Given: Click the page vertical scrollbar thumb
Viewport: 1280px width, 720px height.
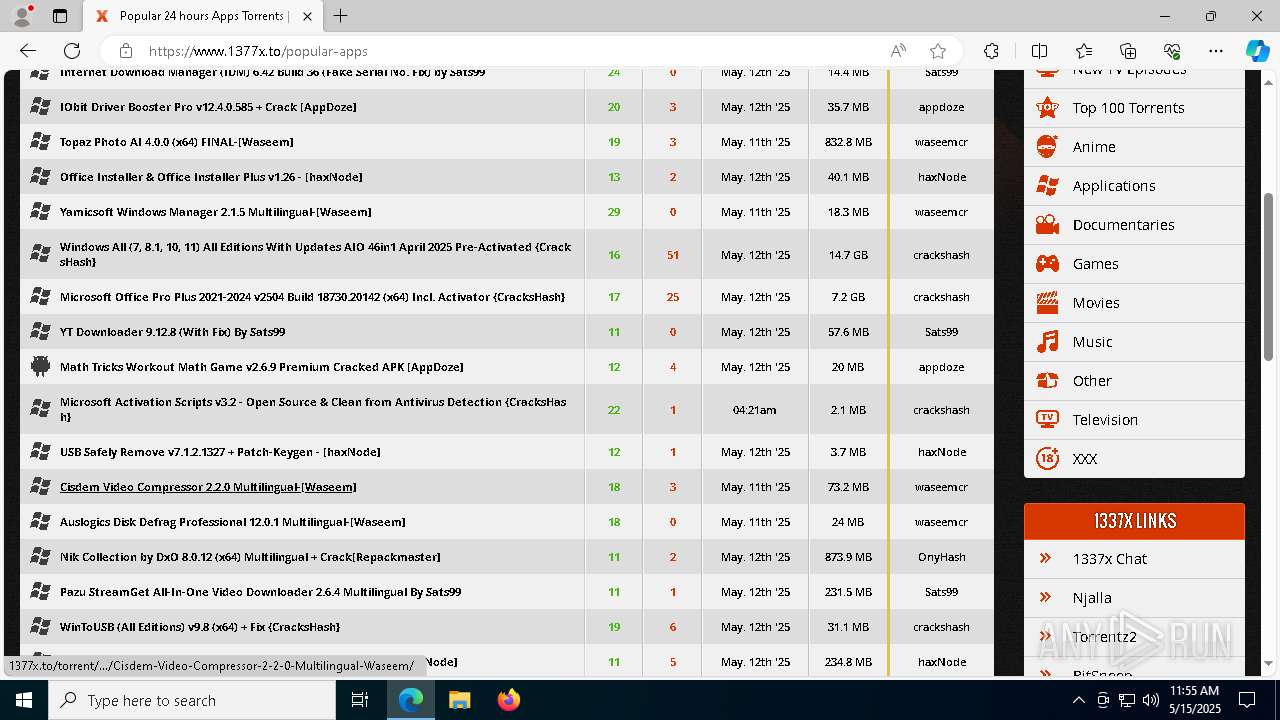Looking at the screenshot, I should [1269, 277].
